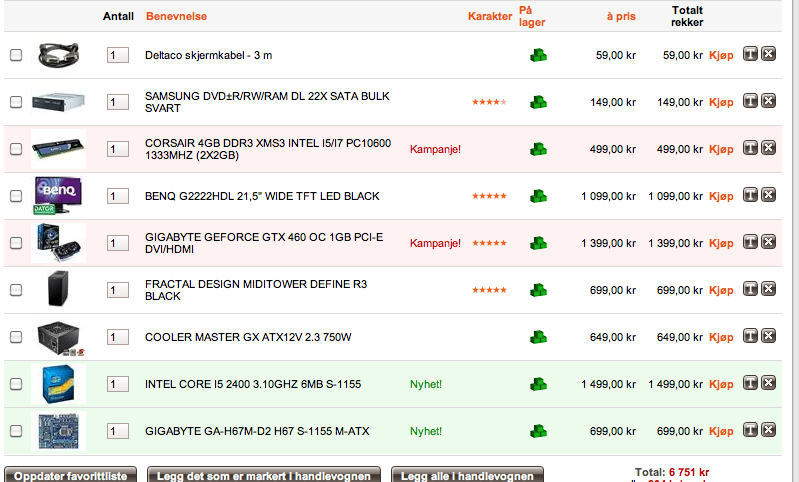Click star rating for Fractal Design case

(x=489, y=290)
